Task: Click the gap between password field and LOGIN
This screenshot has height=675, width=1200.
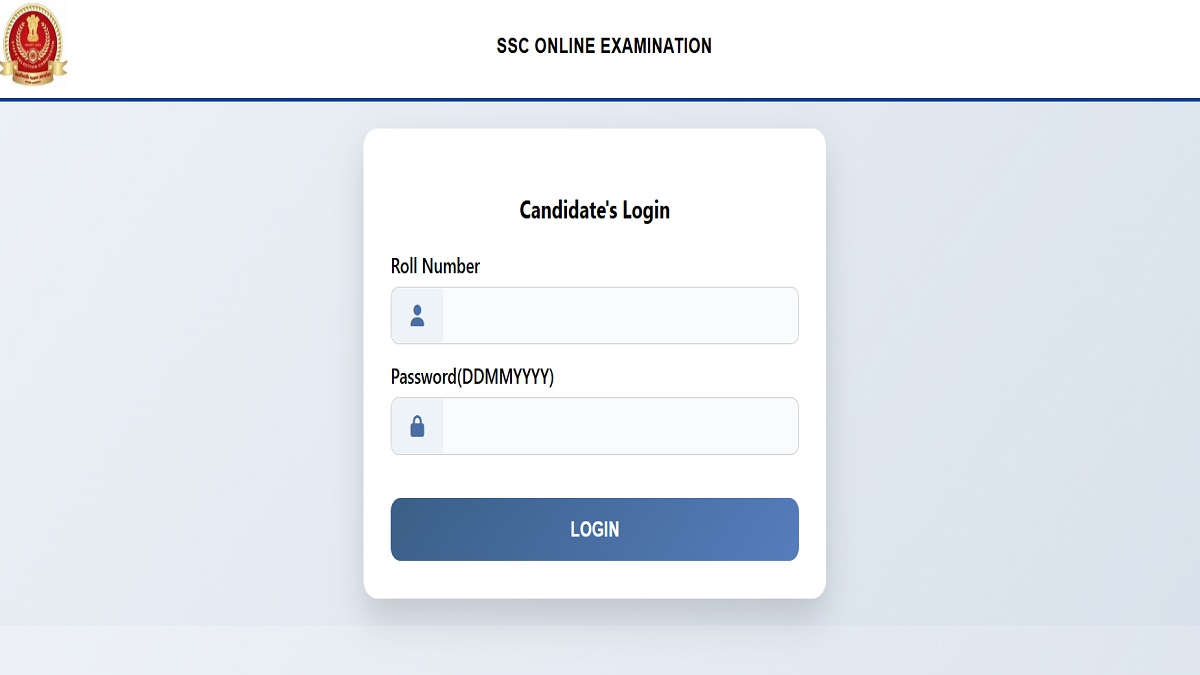Action: click(594, 476)
